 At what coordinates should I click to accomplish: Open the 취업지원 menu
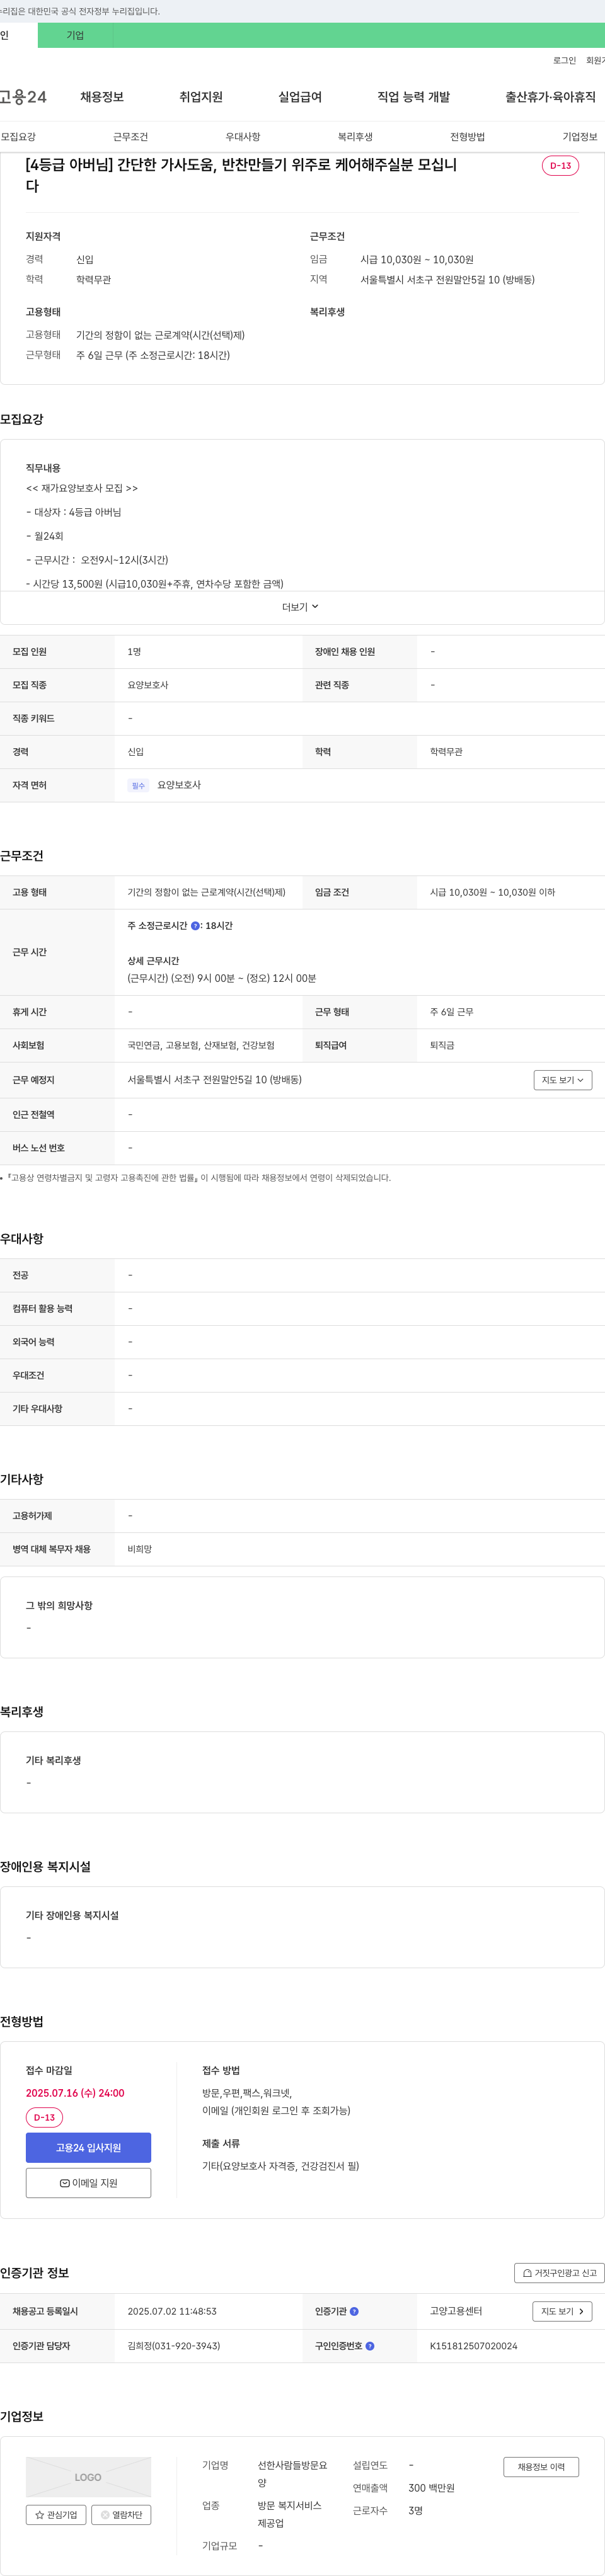[201, 97]
